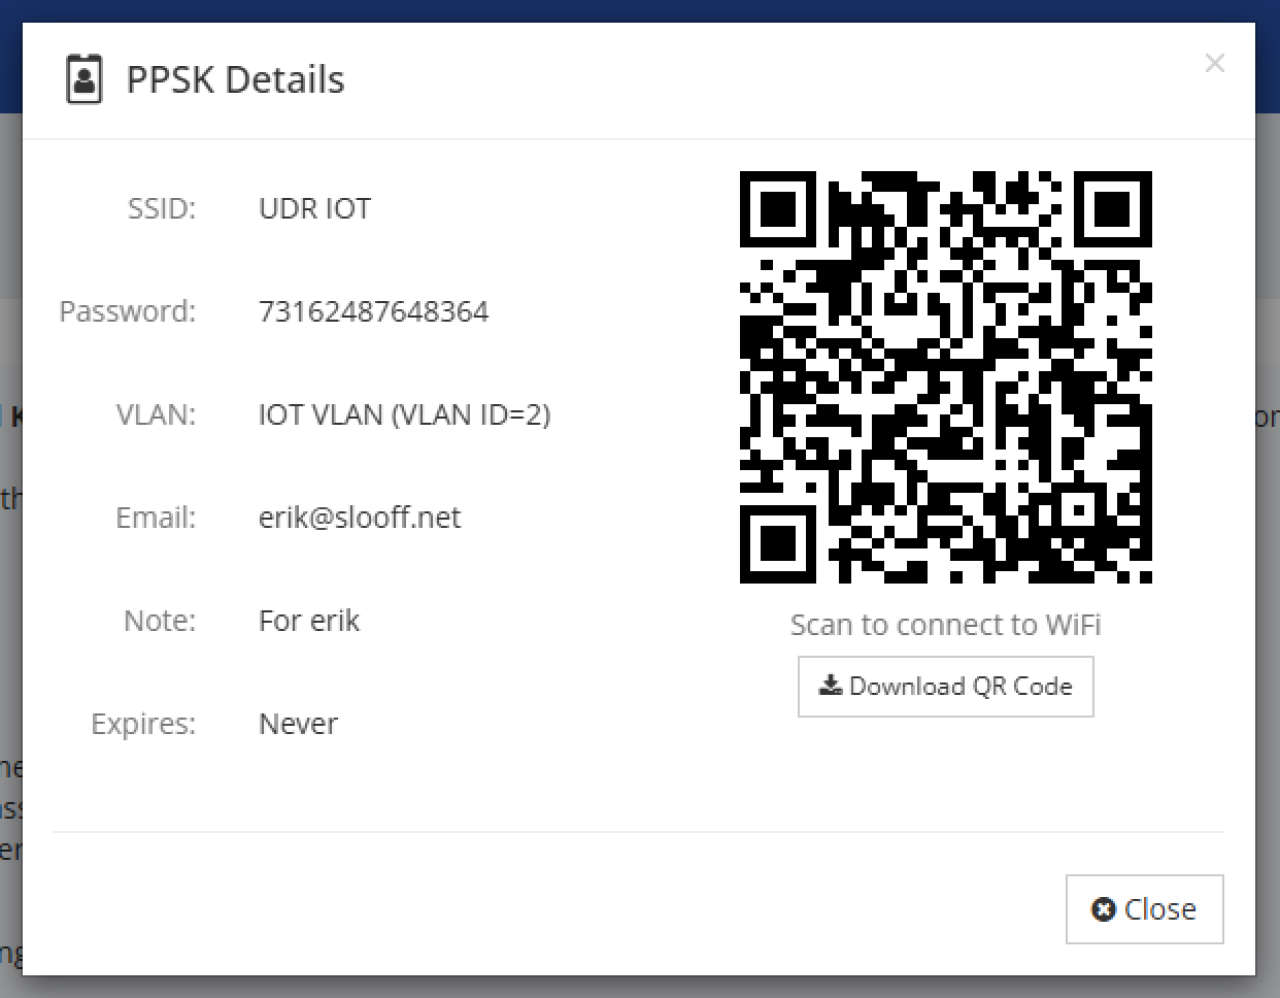The image size is (1280, 998).
Task: Click the PPSK Details badge icon
Action: tap(84, 79)
